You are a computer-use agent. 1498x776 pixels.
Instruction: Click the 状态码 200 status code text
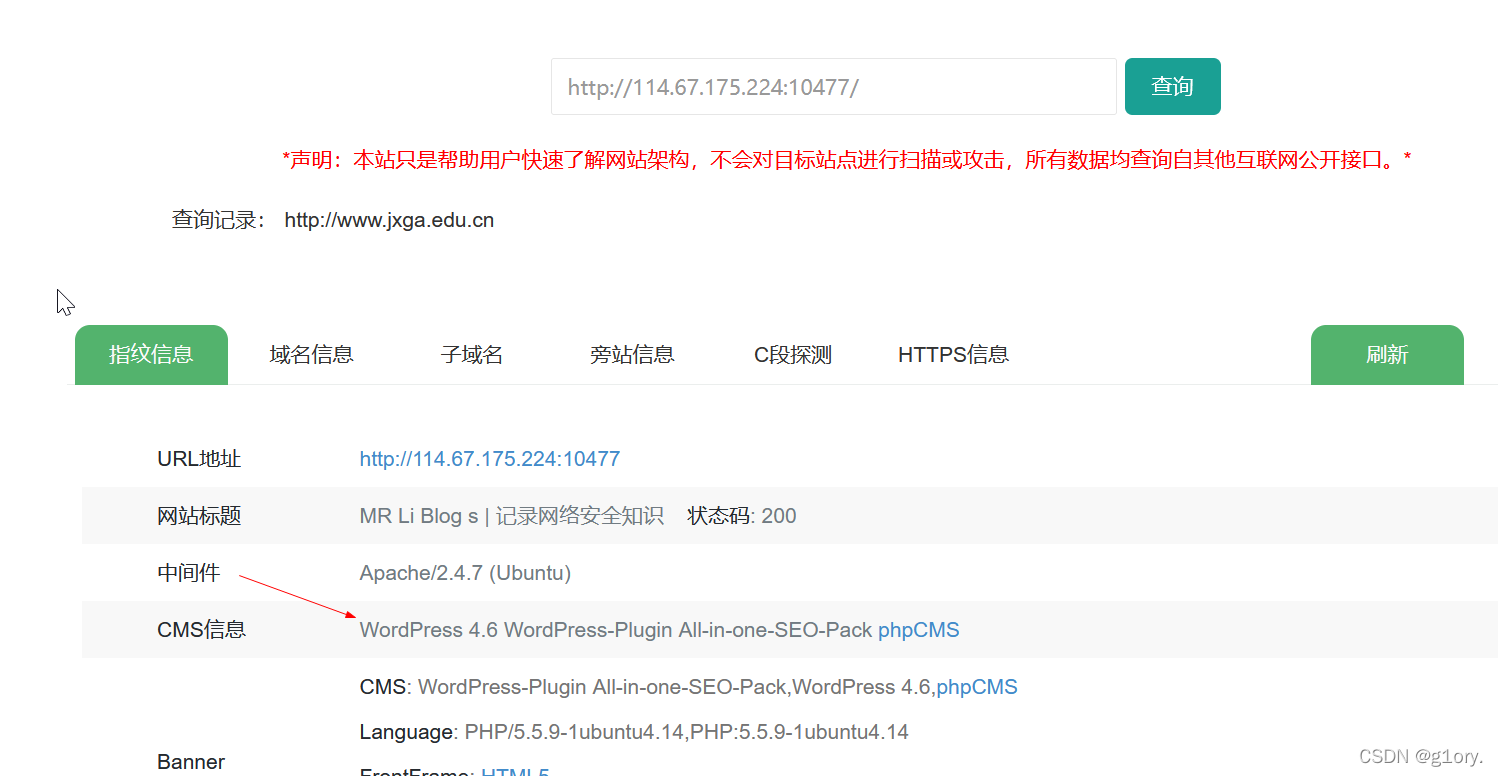740,515
